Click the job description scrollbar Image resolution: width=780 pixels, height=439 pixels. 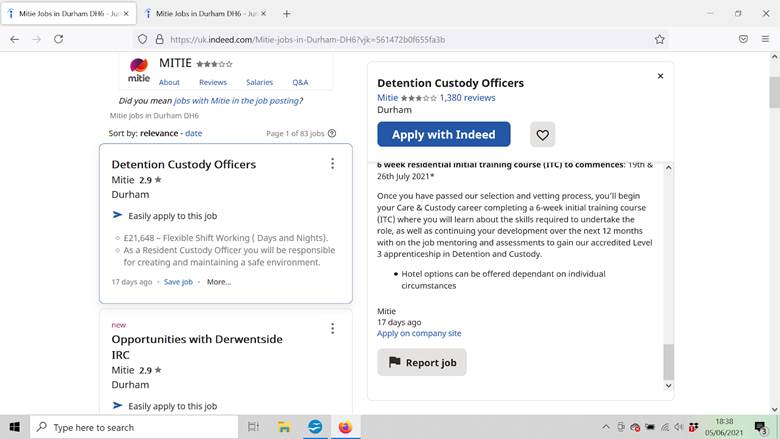point(669,360)
